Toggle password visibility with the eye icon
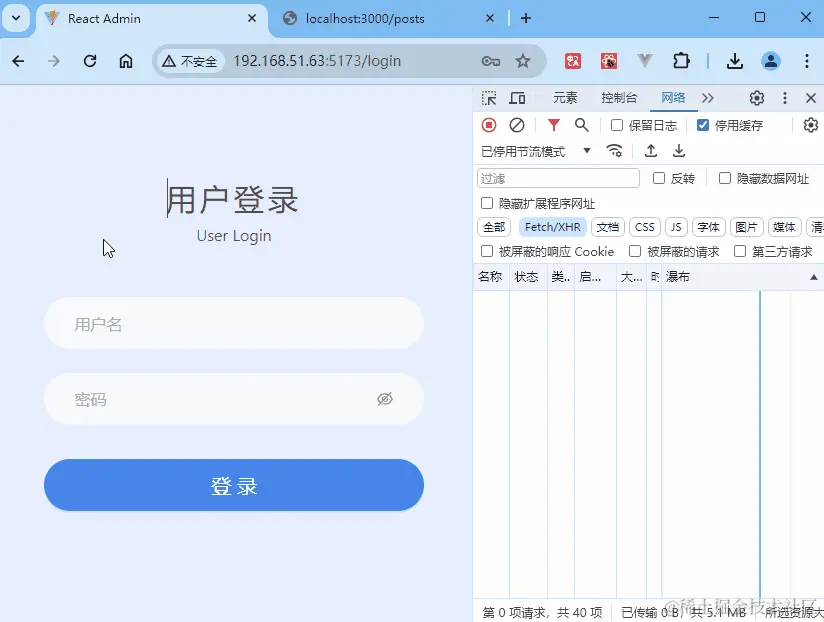Screen dimensions: 824x622 click(385, 399)
